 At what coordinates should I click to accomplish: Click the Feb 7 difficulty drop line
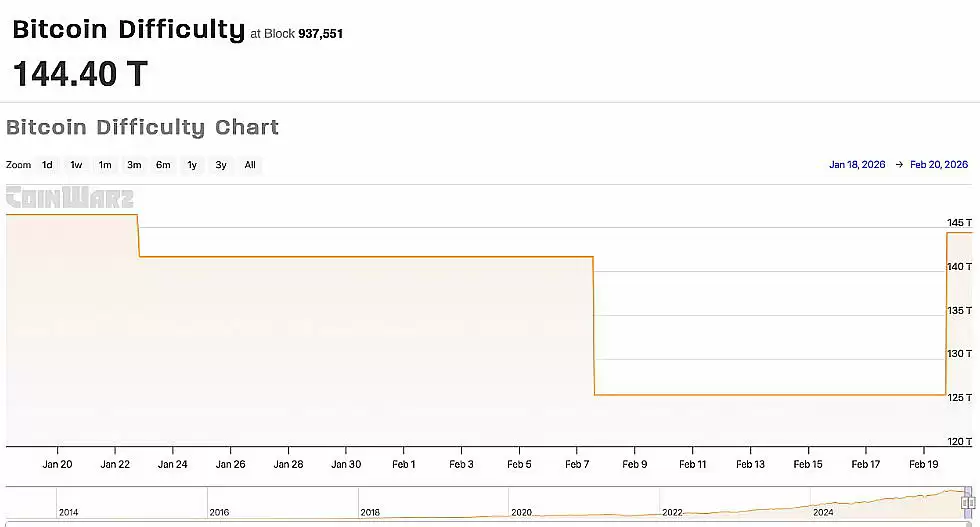[594, 325]
